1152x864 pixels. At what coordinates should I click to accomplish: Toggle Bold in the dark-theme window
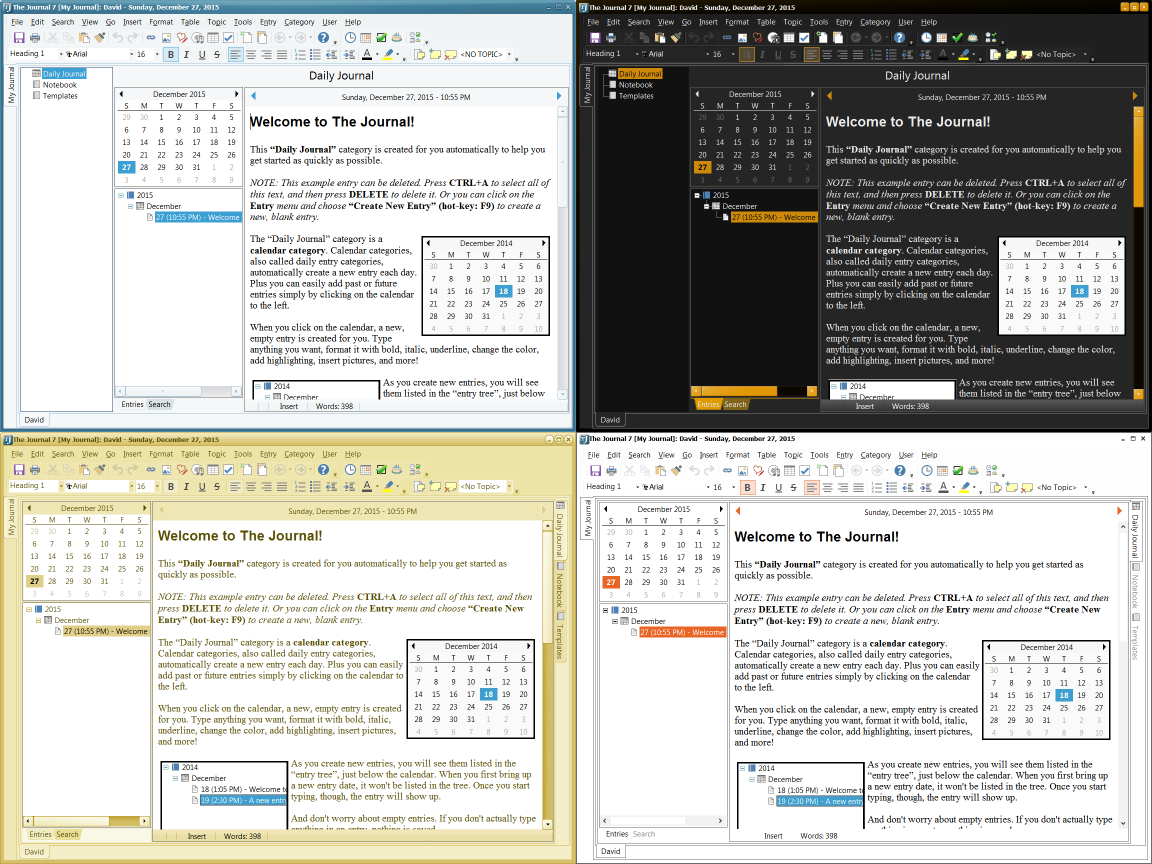(x=746, y=54)
